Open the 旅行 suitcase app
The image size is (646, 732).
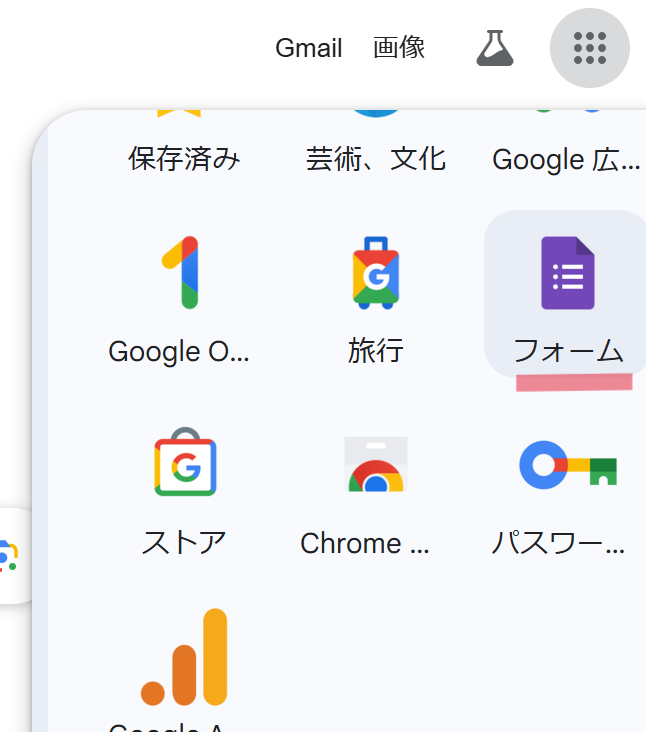(376, 273)
